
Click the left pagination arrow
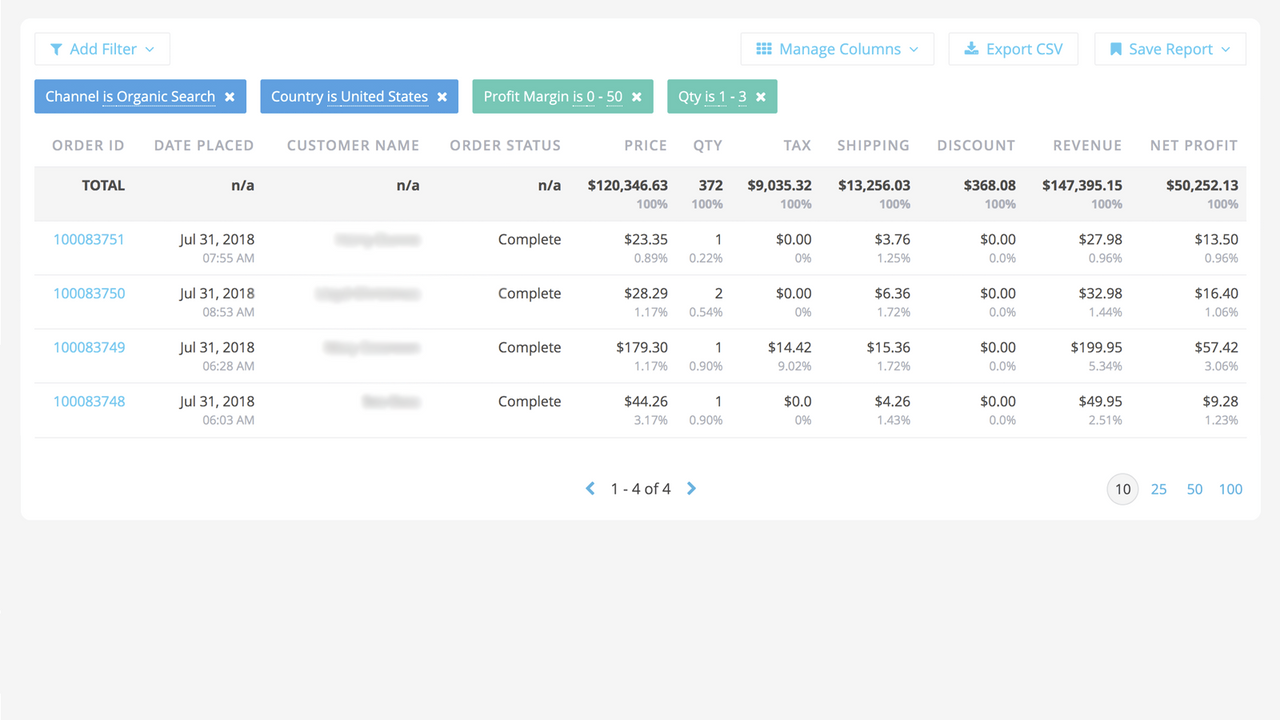pos(590,488)
